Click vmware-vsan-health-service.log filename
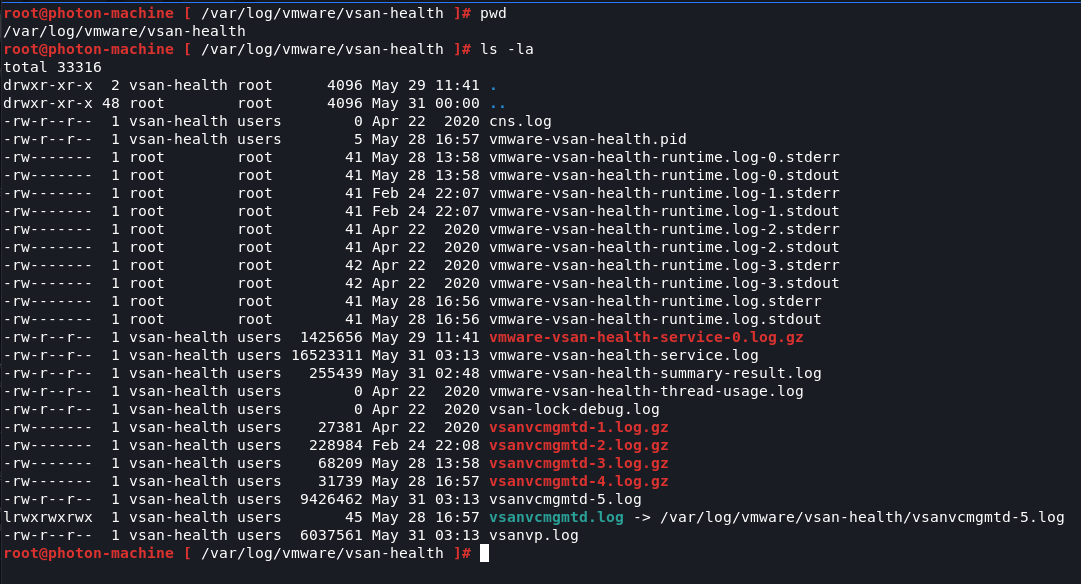The width and height of the screenshot is (1081, 584). coord(623,355)
